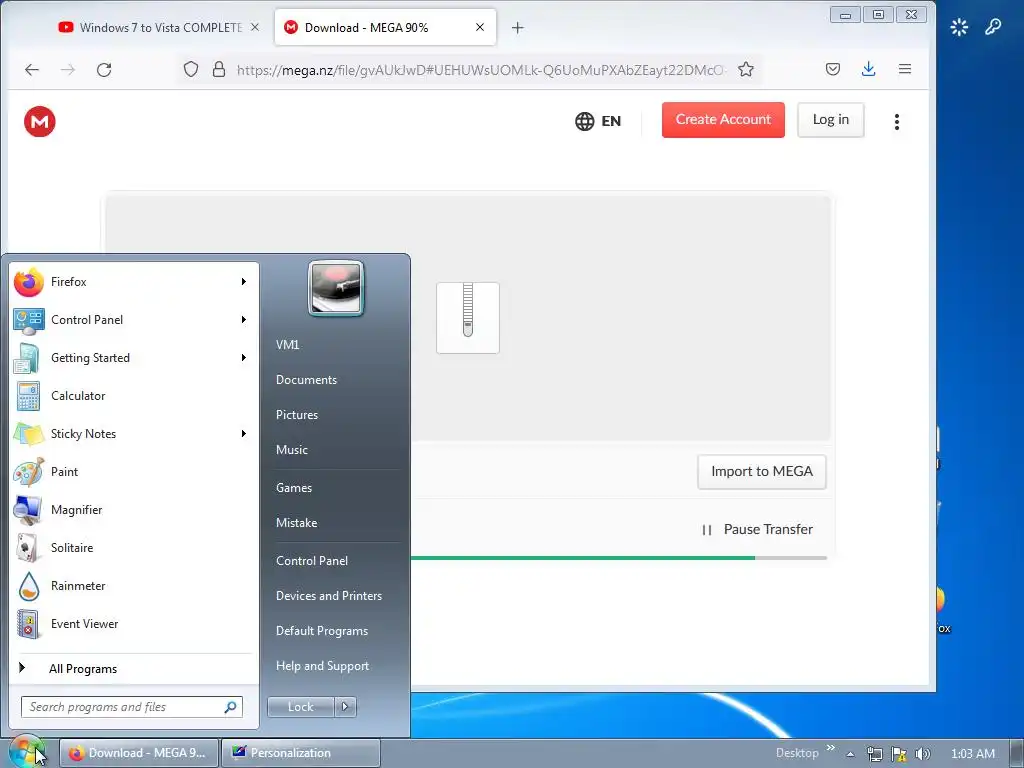Click the Start orb button
The width and height of the screenshot is (1024, 768).
coord(26,752)
